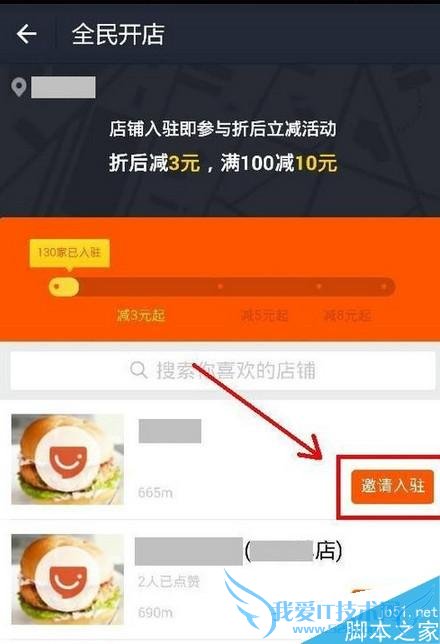The height and width of the screenshot is (644, 440).
Task: Select the 减5元起 milestone label
Action: [x=264, y=315]
